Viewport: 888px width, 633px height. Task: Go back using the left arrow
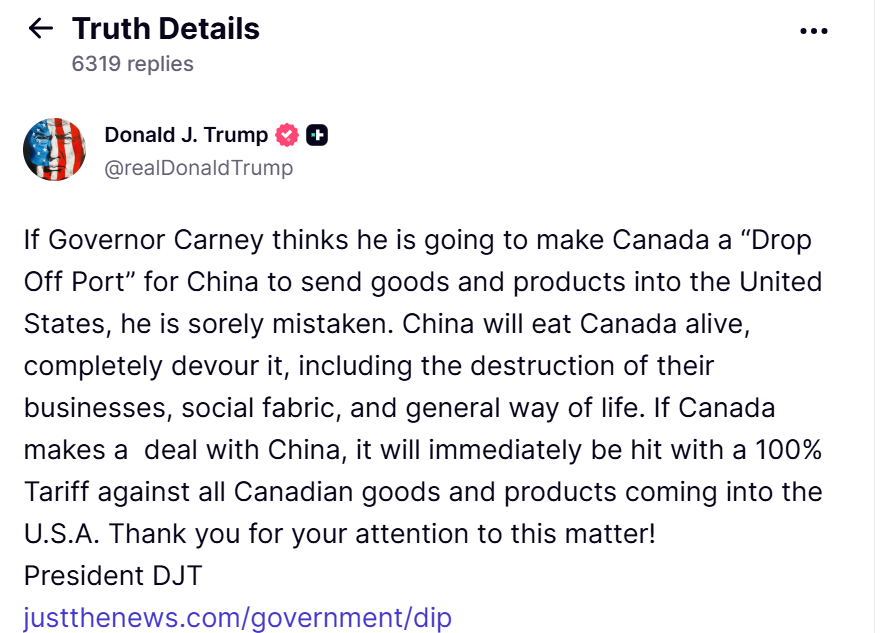pyautogui.click(x=41, y=28)
